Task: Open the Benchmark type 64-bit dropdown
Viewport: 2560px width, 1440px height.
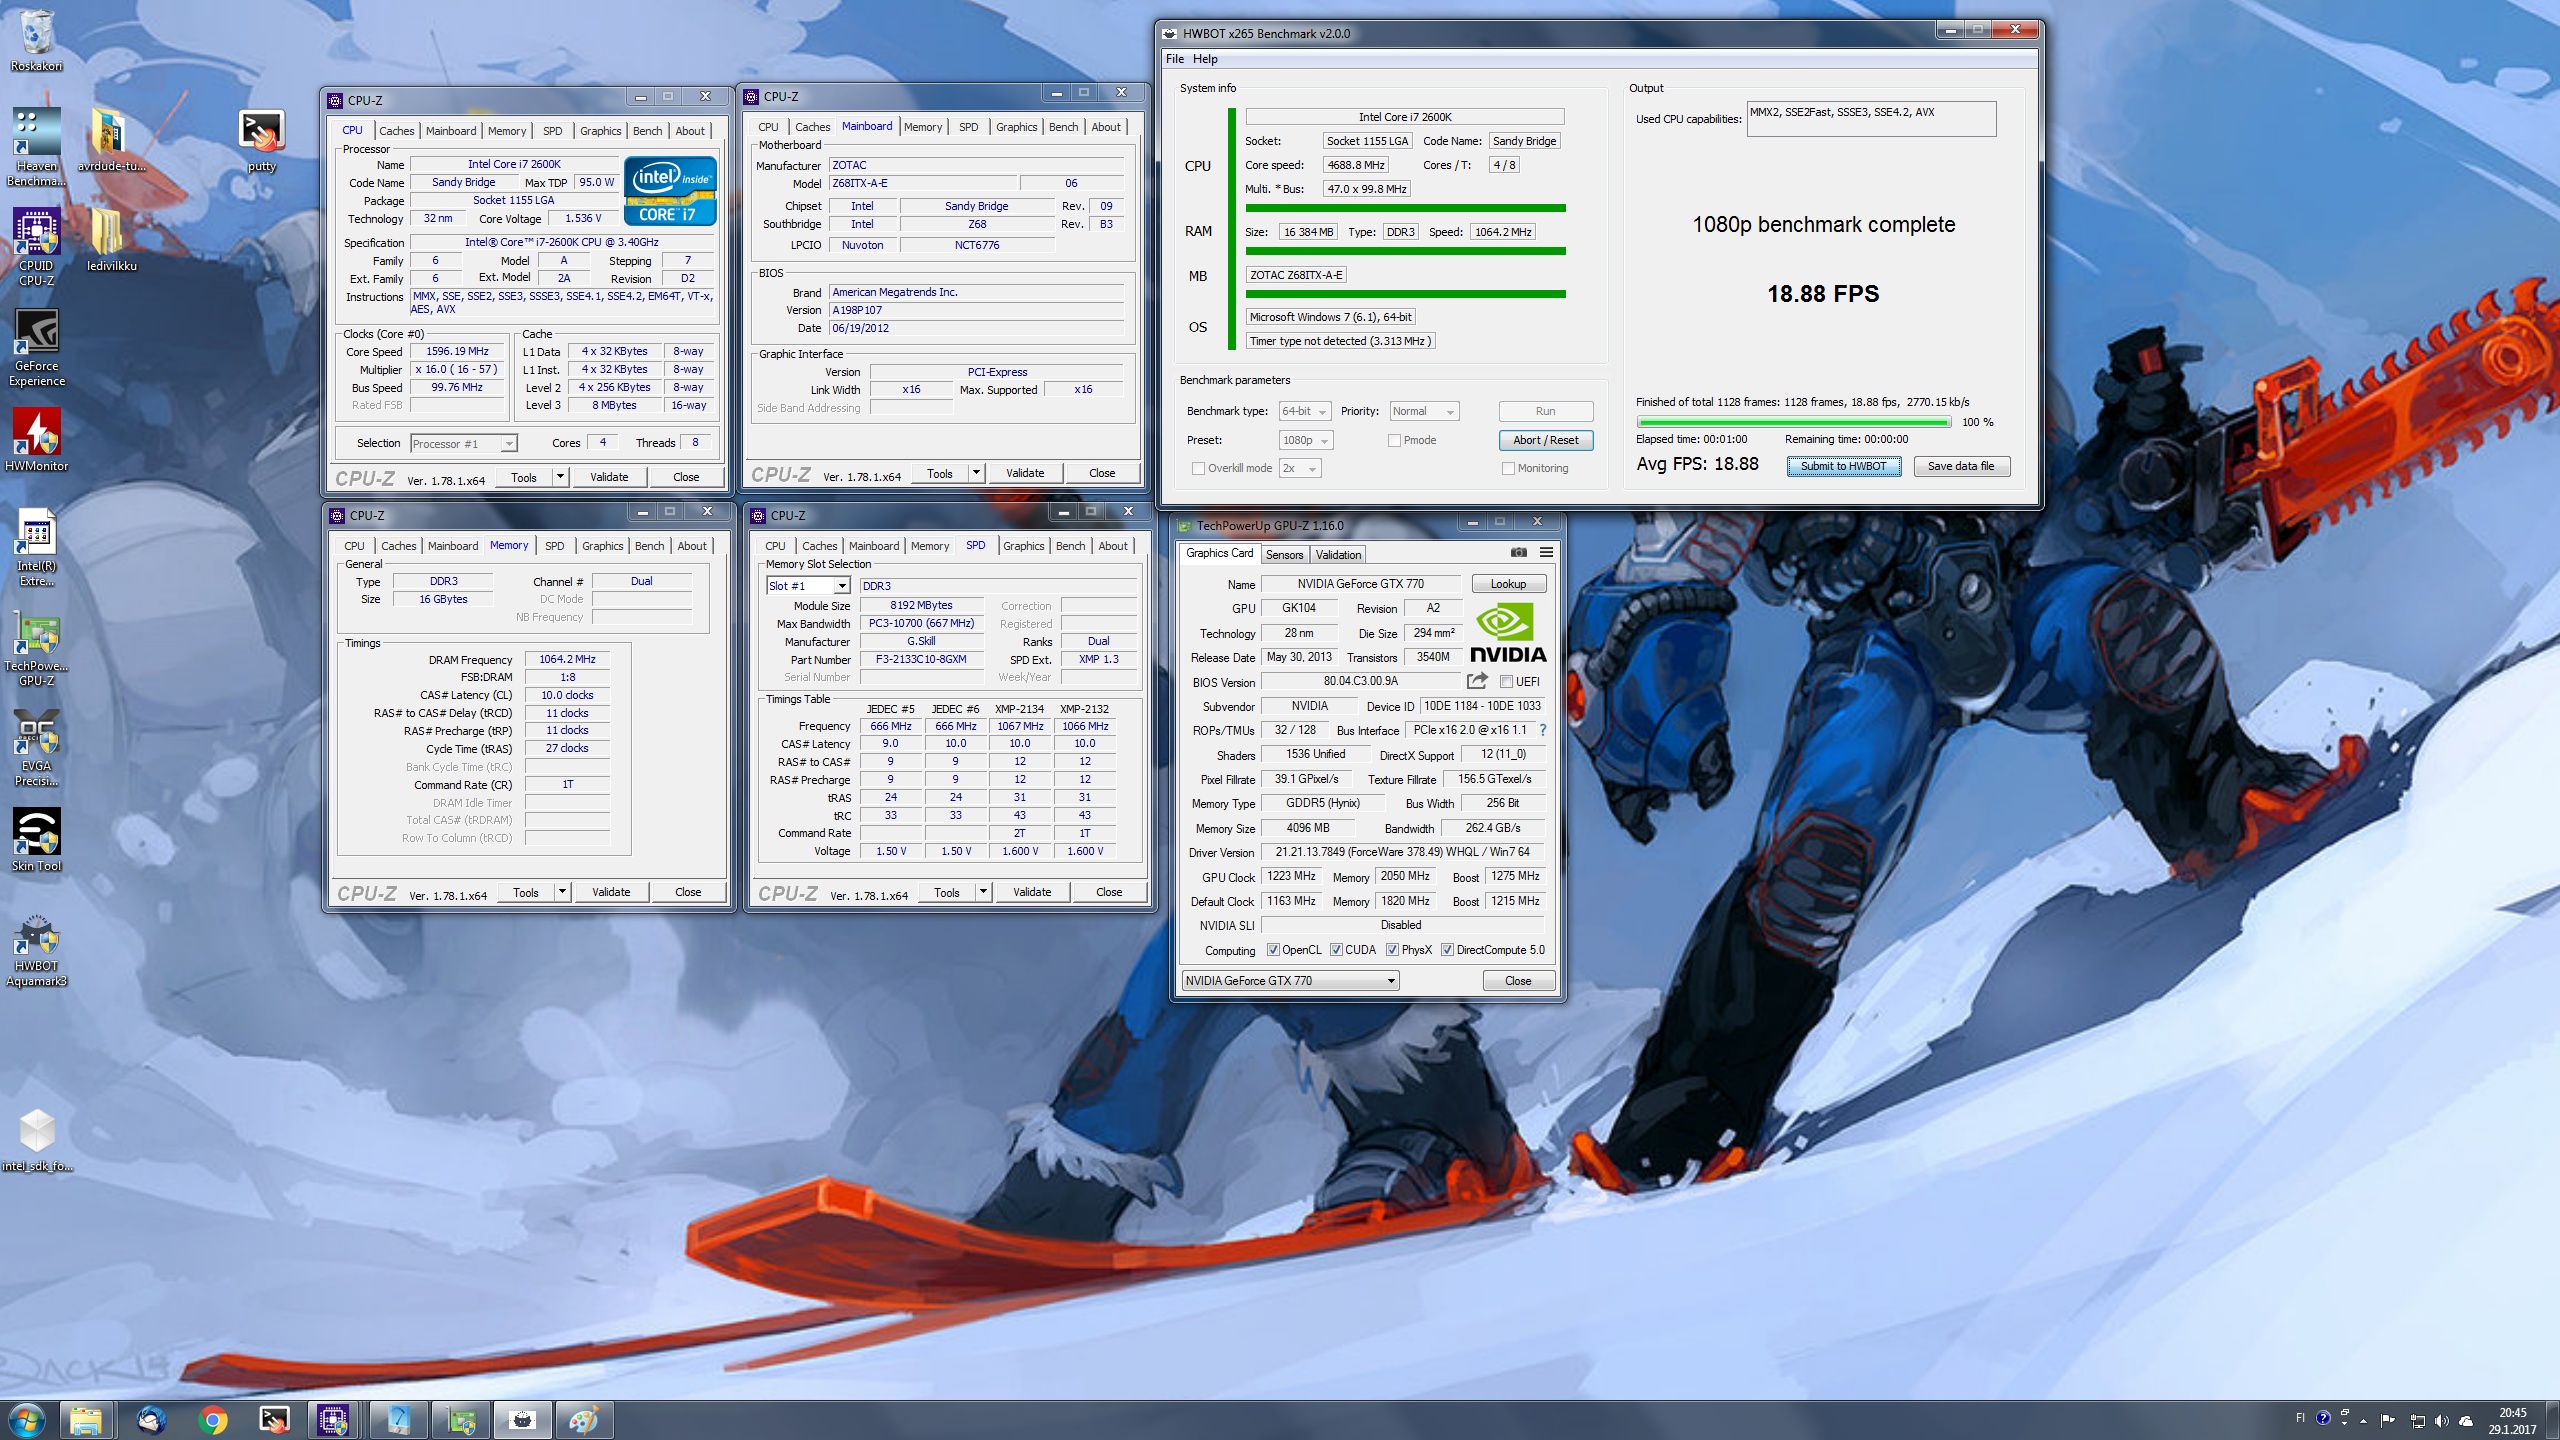Action: pos(1305,411)
